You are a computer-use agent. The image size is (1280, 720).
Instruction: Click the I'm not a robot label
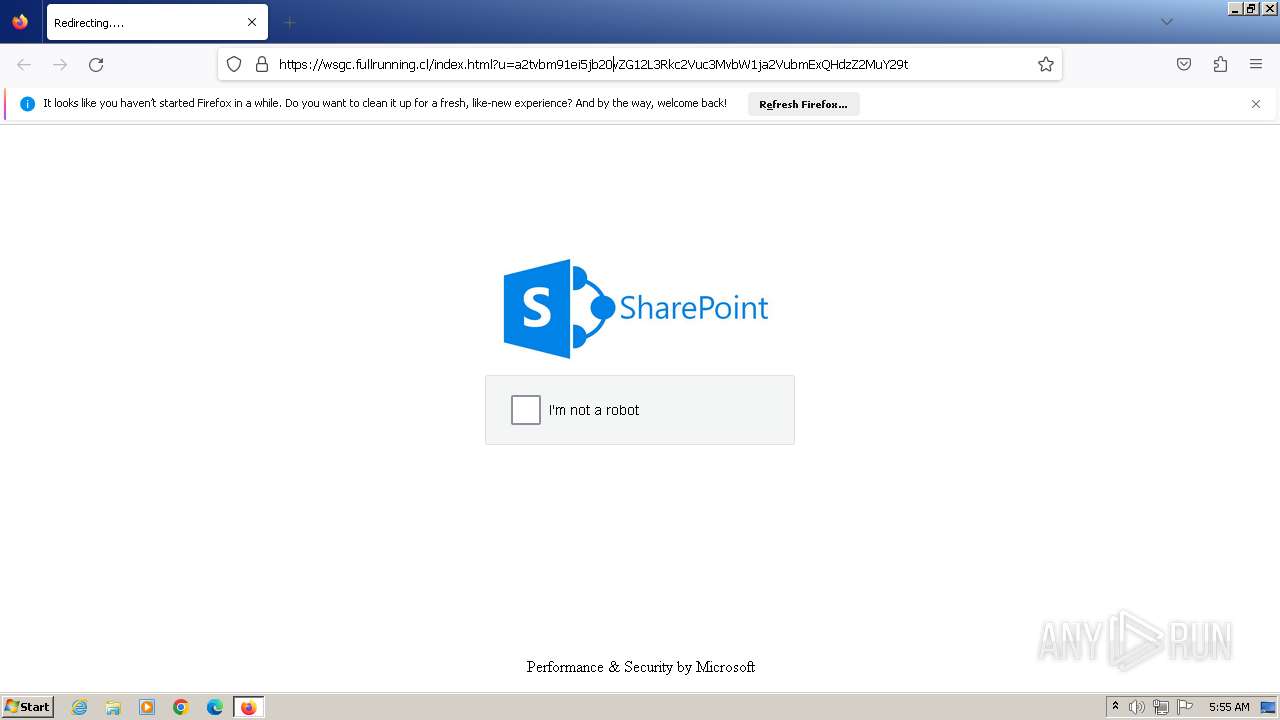click(x=594, y=410)
